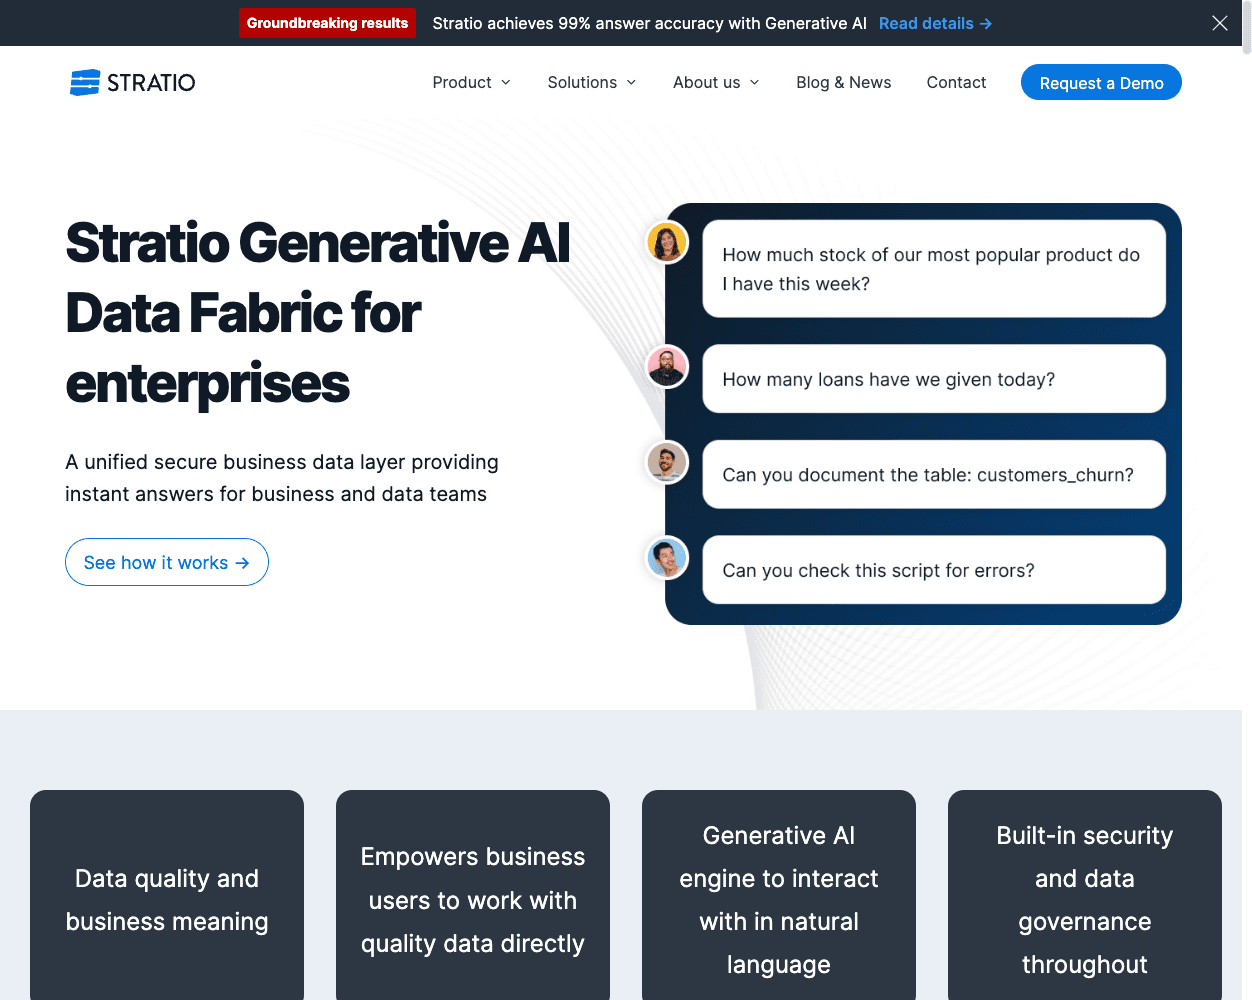Image resolution: width=1252 pixels, height=1000 pixels.
Task: Click the See how it works button
Action: (x=167, y=562)
